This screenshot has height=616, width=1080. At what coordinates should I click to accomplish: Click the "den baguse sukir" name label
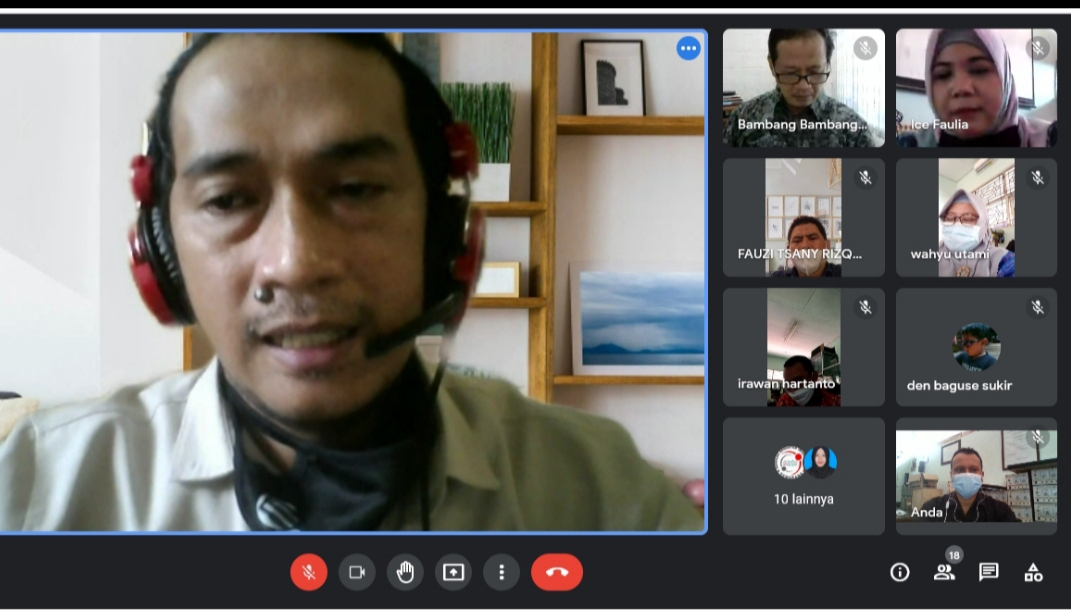tap(959, 385)
